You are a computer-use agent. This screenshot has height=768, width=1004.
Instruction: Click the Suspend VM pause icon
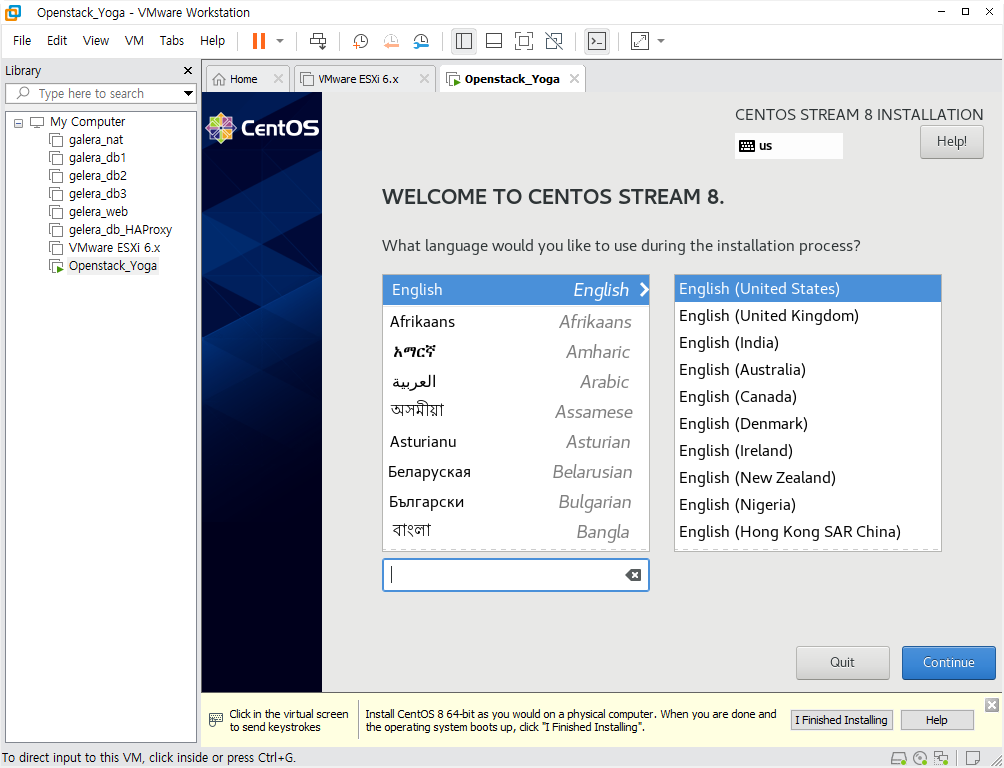pos(259,41)
